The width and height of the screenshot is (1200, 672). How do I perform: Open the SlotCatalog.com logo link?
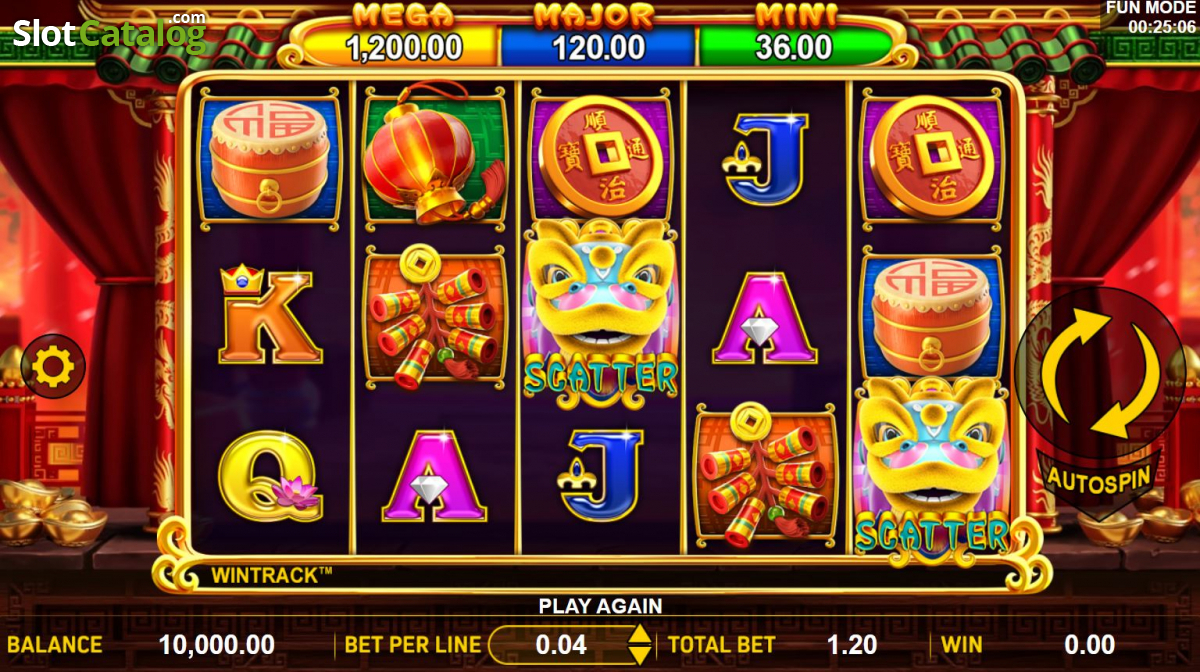pyautogui.click(x=110, y=32)
